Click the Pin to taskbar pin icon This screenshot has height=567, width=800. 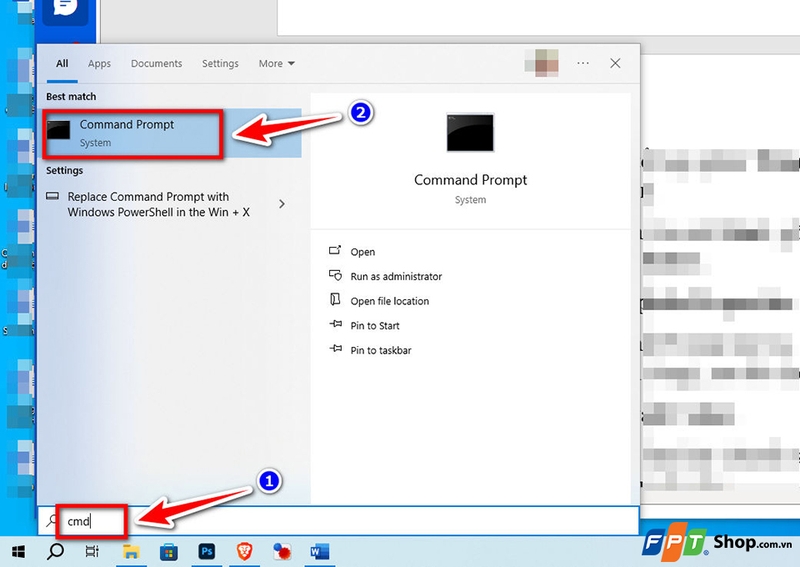pyautogui.click(x=336, y=349)
